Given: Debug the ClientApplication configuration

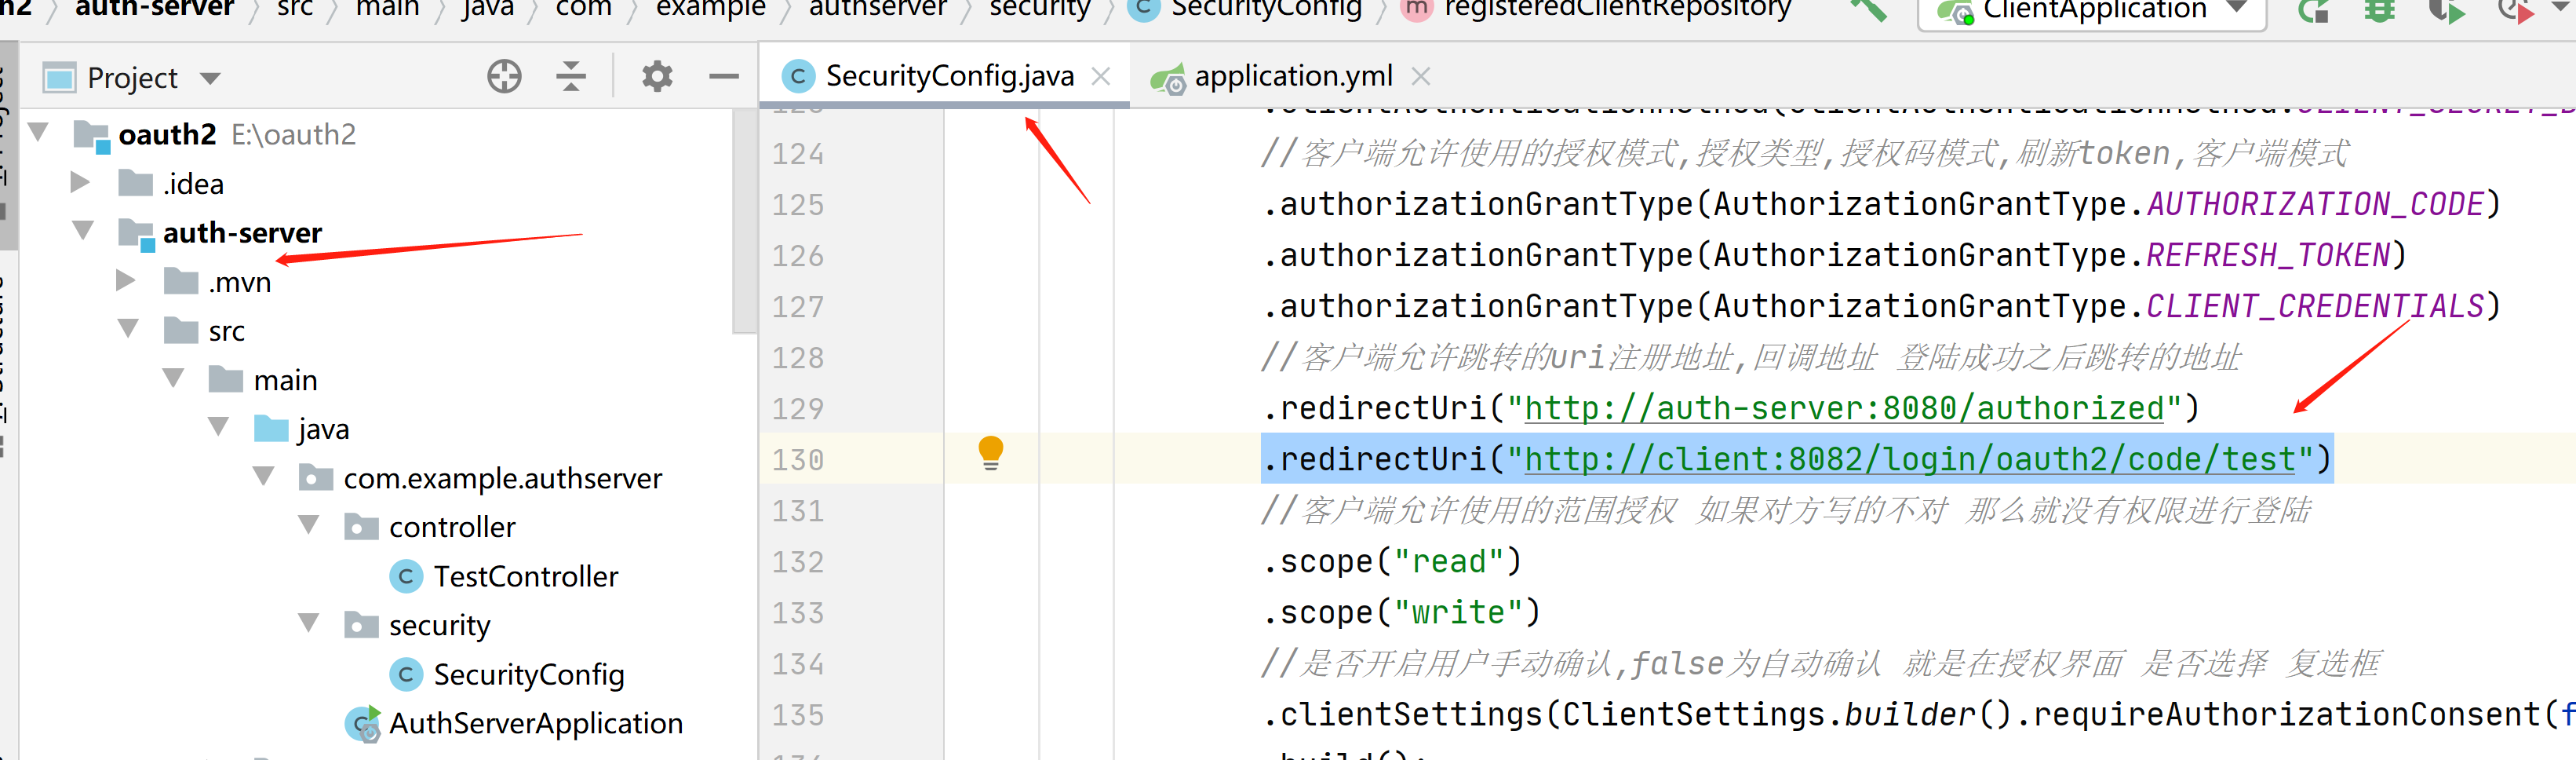Looking at the screenshot, I should [2380, 11].
